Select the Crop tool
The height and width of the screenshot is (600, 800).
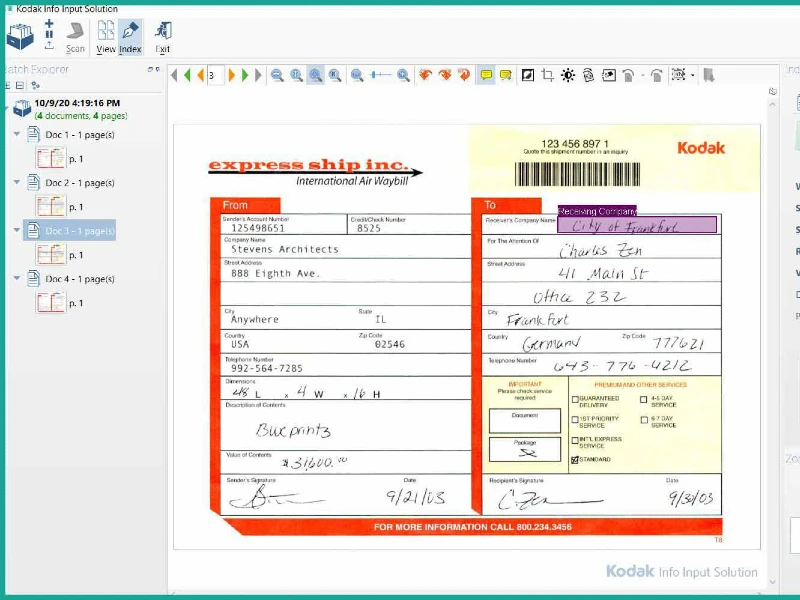(x=547, y=76)
